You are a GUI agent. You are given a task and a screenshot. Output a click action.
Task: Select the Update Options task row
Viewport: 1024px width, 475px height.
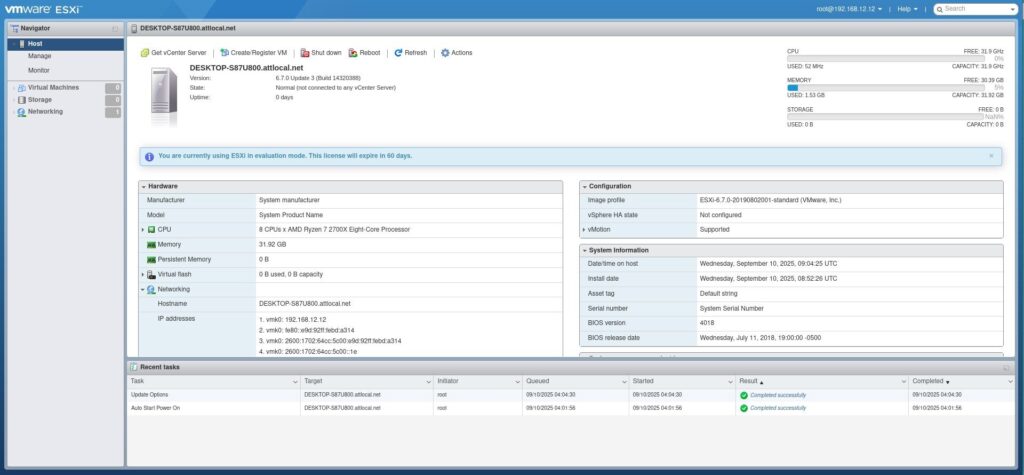[570, 395]
